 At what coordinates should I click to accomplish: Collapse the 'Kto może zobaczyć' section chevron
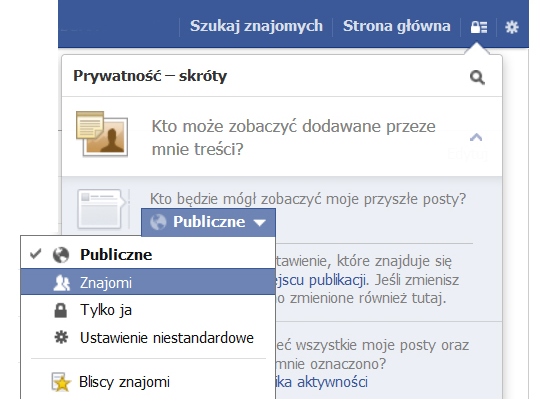(x=476, y=137)
